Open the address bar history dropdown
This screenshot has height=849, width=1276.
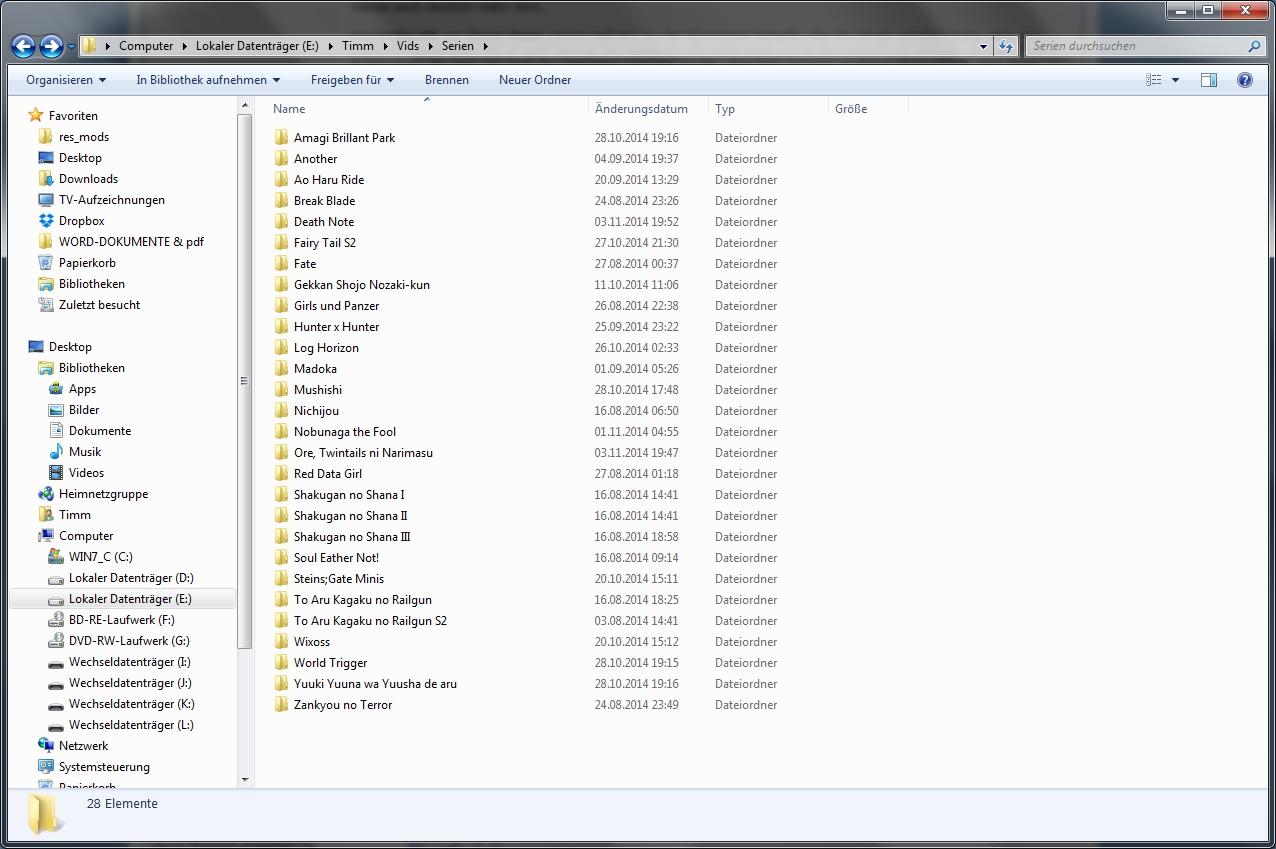984,46
